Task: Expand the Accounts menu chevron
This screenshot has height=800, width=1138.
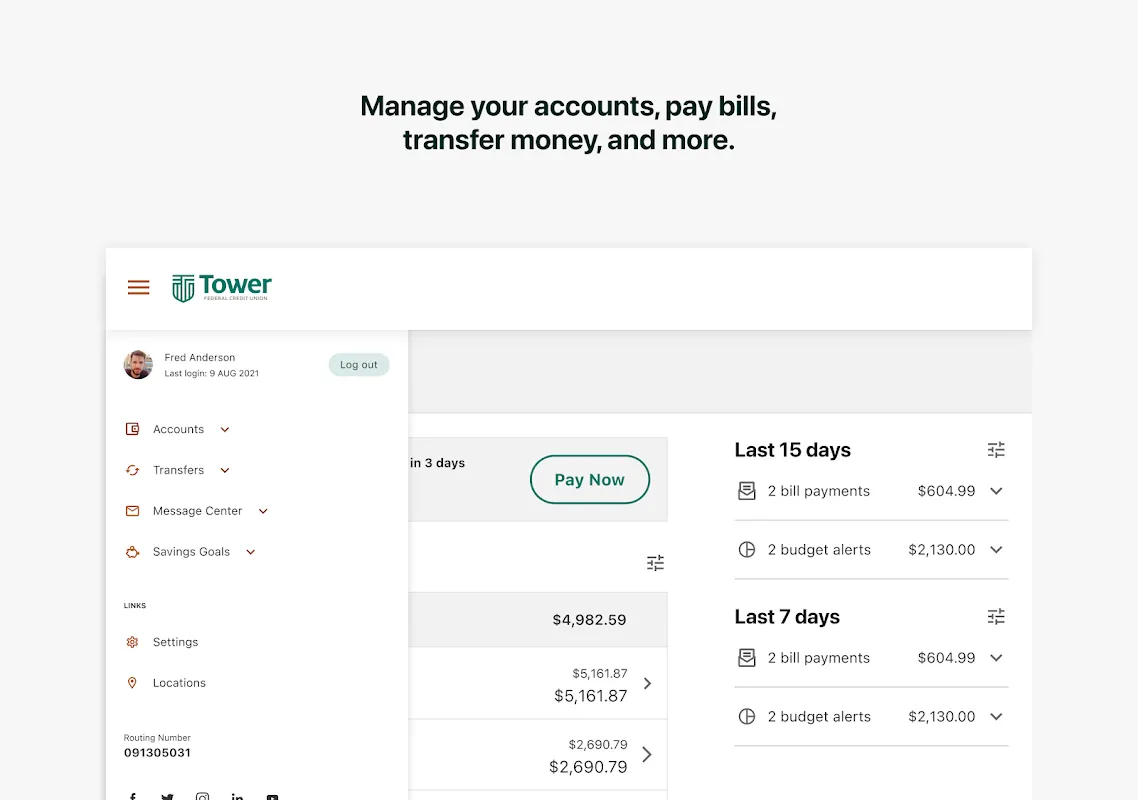Action: [x=225, y=430]
